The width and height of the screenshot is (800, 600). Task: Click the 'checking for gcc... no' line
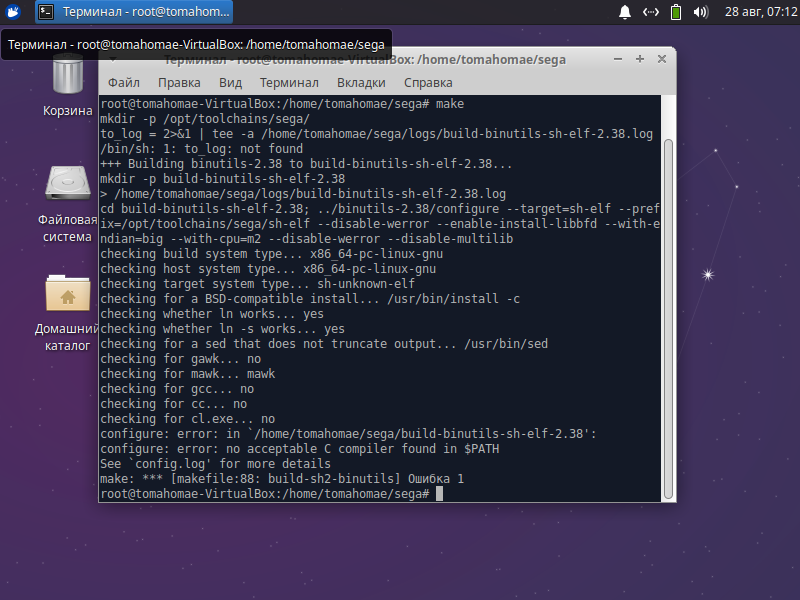coord(177,389)
